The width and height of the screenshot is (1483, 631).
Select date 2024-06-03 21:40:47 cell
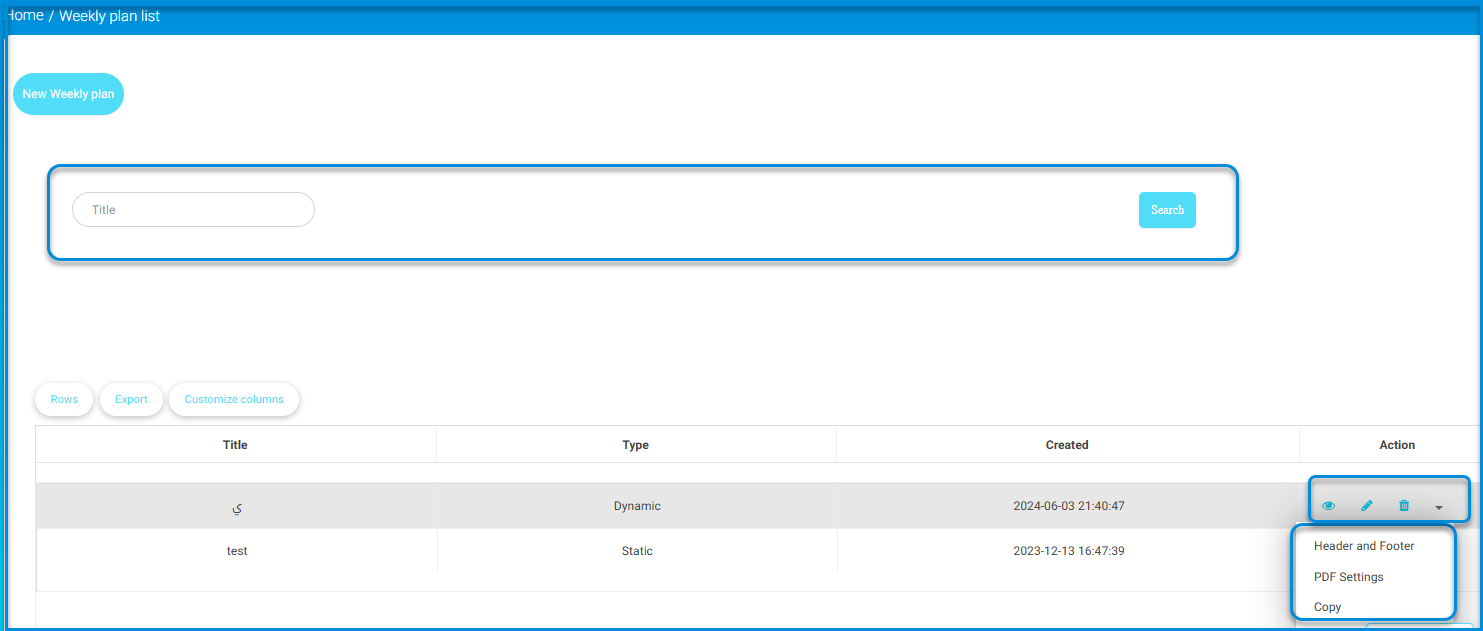(1069, 506)
